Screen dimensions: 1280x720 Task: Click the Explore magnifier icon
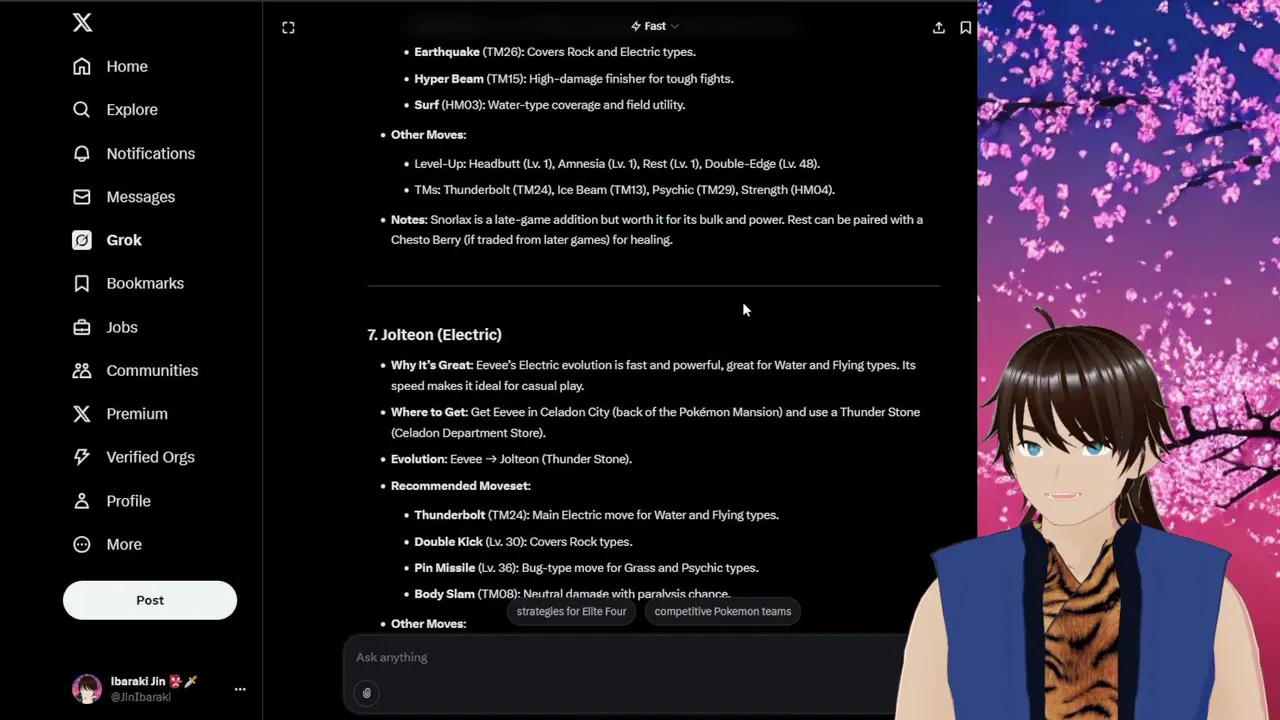pos(82,110)
